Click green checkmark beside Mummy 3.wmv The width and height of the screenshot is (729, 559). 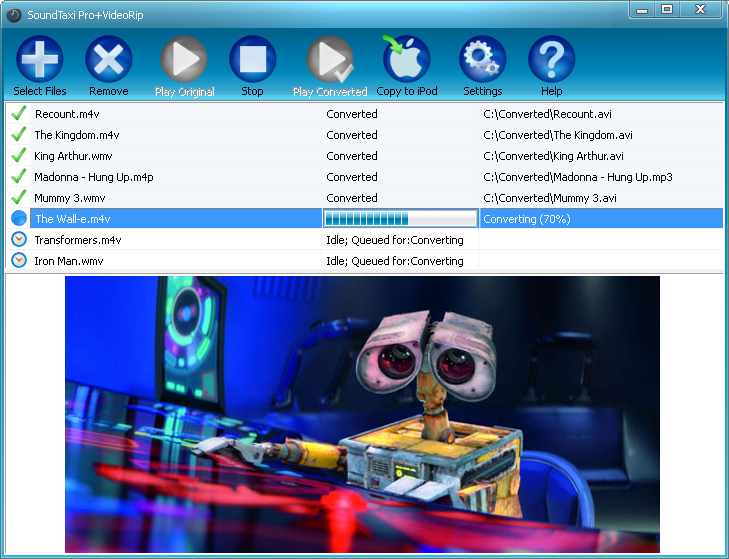point(18,198)
